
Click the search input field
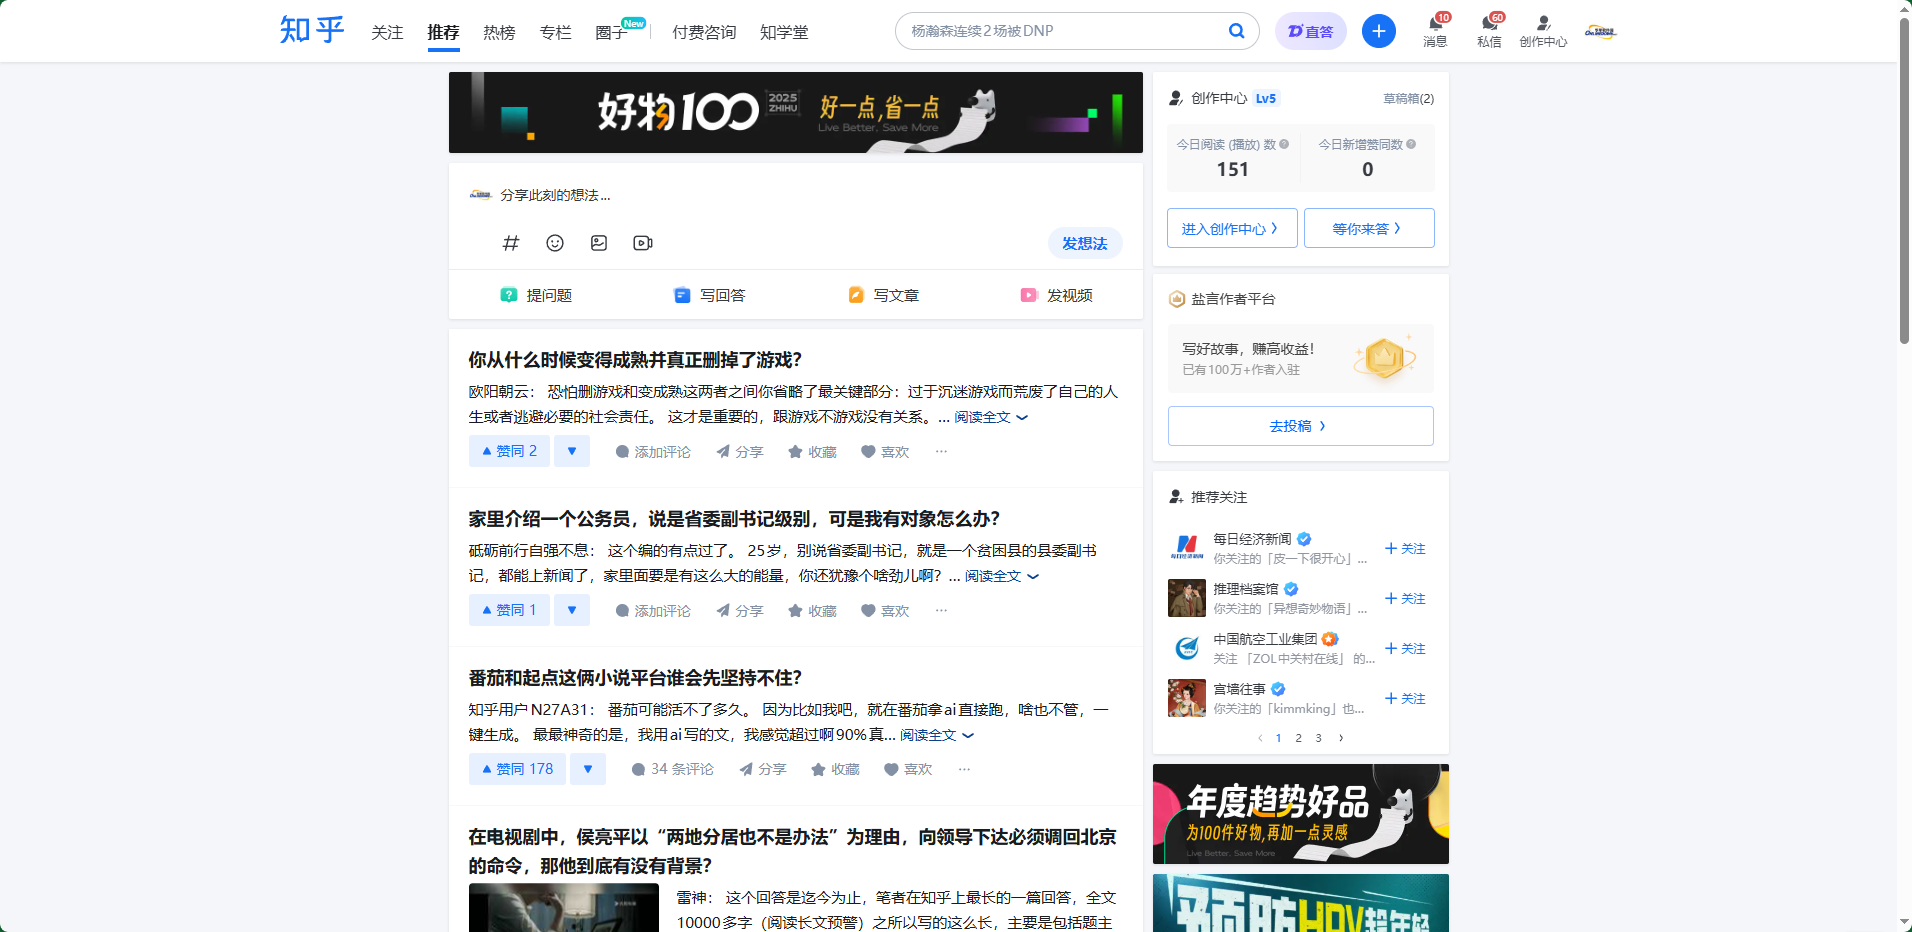point(1060,31)
